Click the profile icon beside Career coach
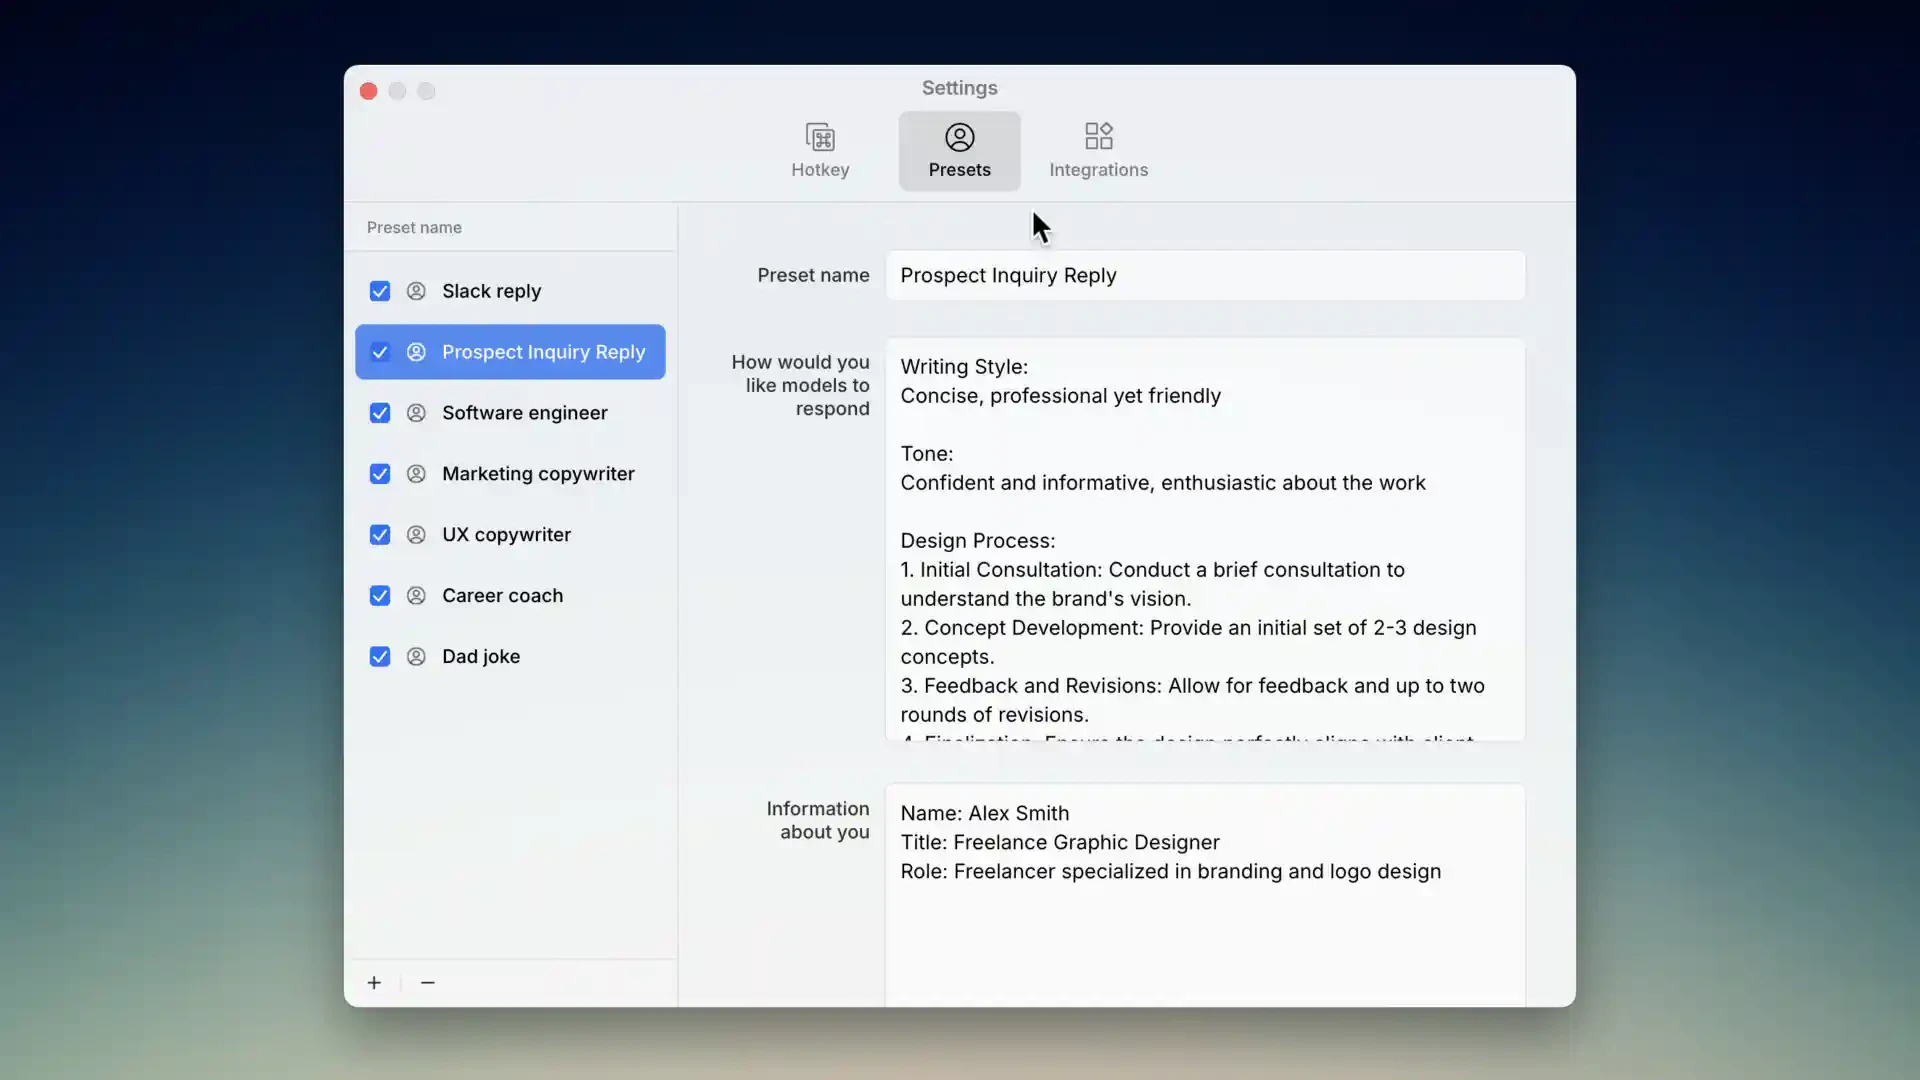This screenshot has width=1920, height=1080. [x=415, y=595]
